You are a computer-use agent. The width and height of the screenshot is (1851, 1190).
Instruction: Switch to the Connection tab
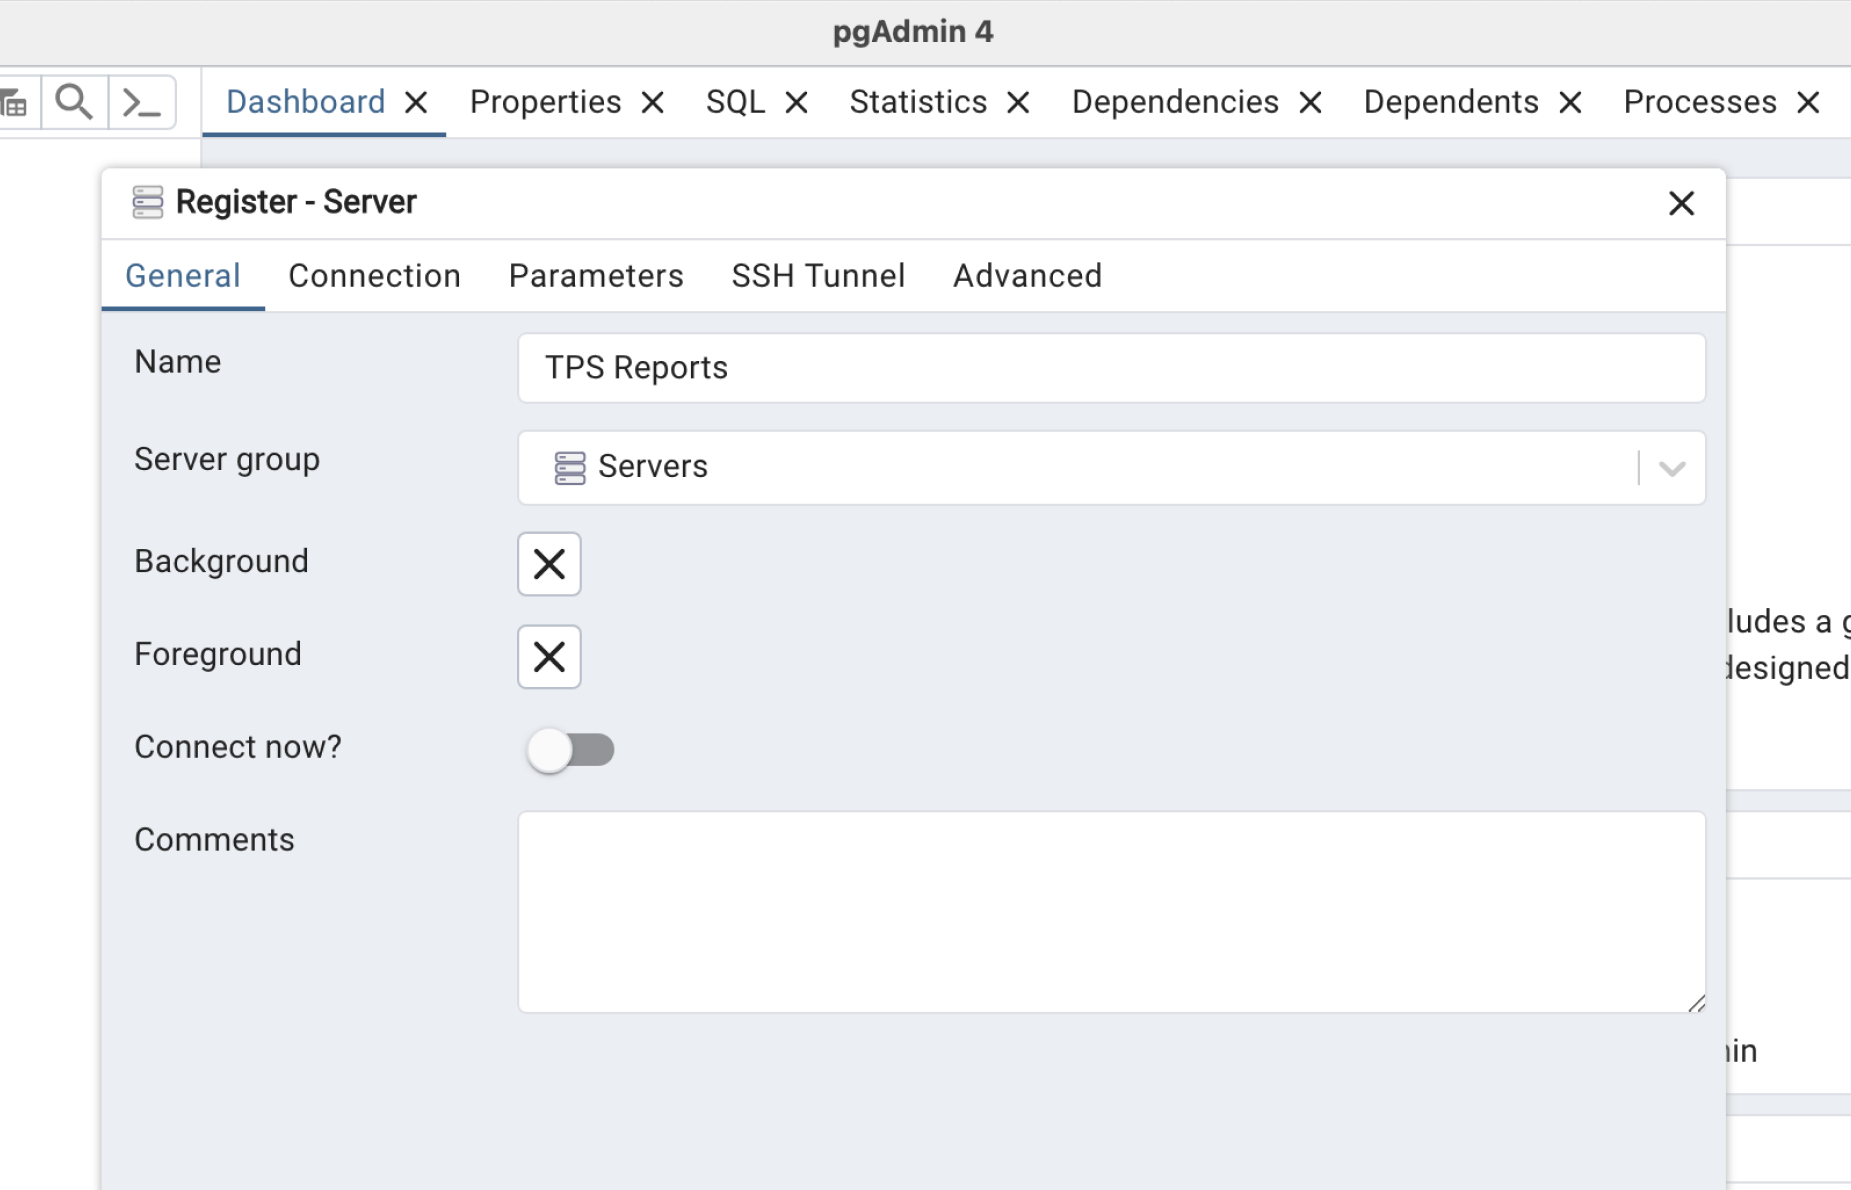374,276
